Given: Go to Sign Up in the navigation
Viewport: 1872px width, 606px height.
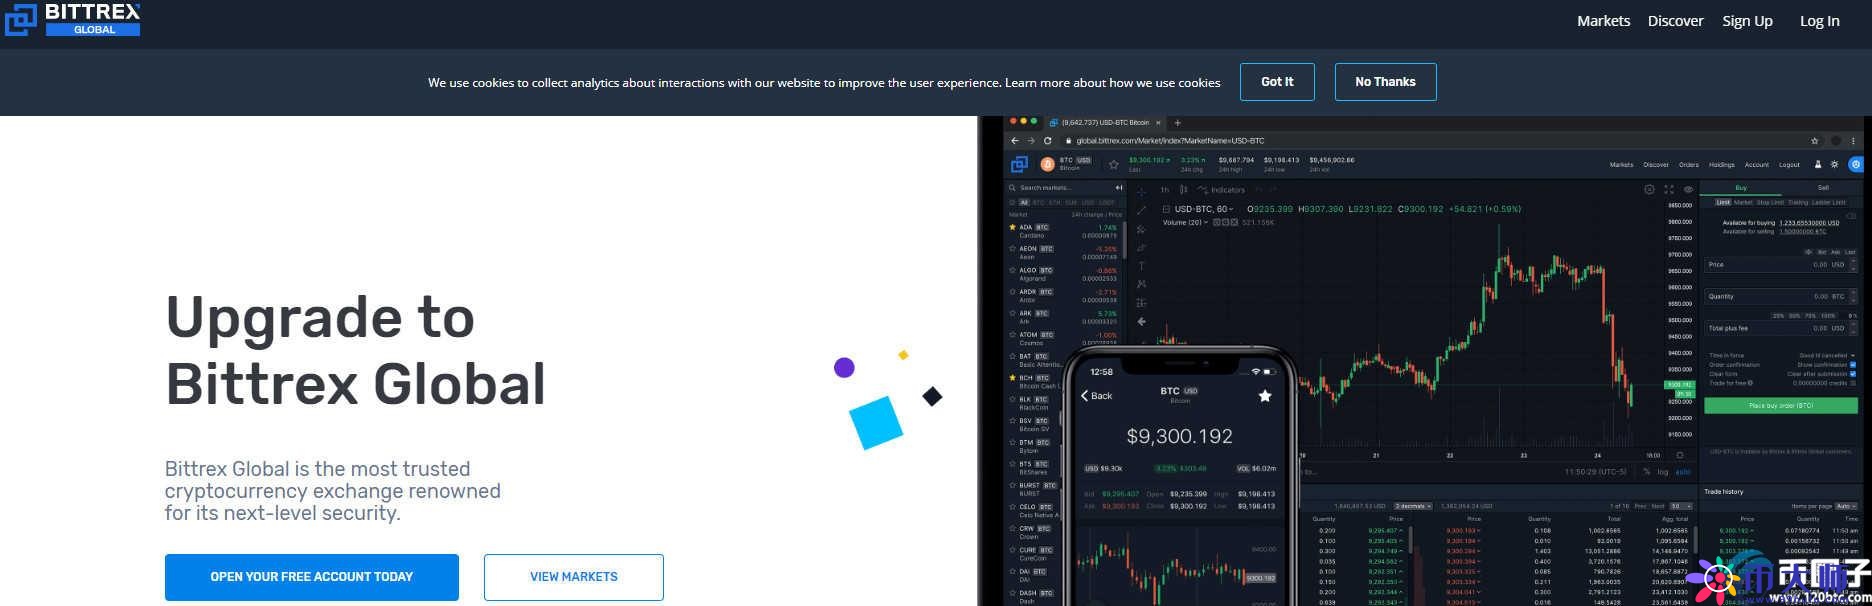Looking at the screenshot, I should coord(1747,21).
